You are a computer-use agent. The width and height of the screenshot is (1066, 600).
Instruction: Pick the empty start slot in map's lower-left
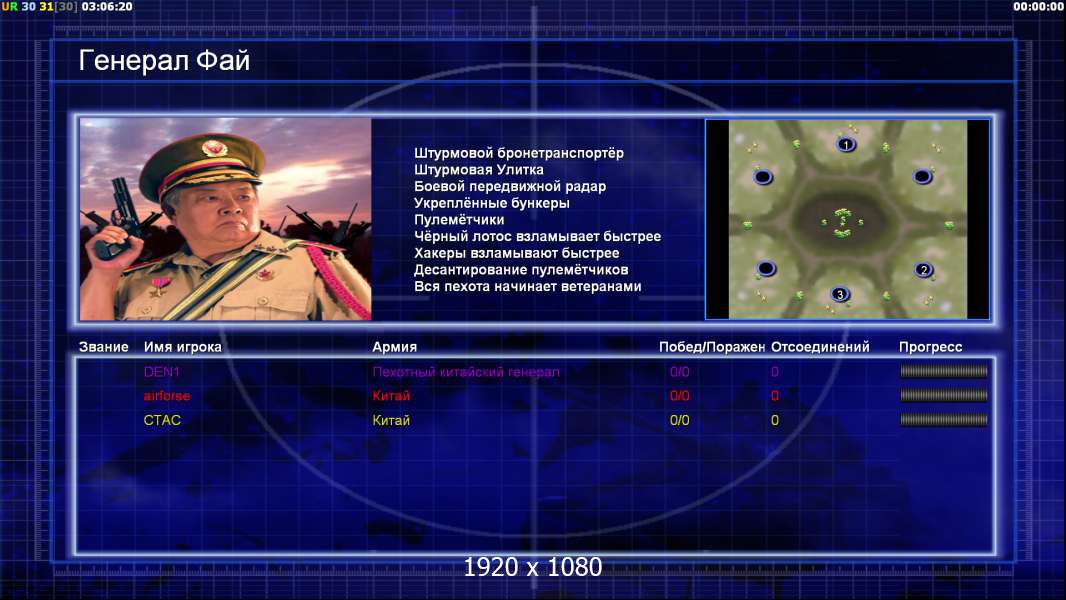[x=766, y=268]
